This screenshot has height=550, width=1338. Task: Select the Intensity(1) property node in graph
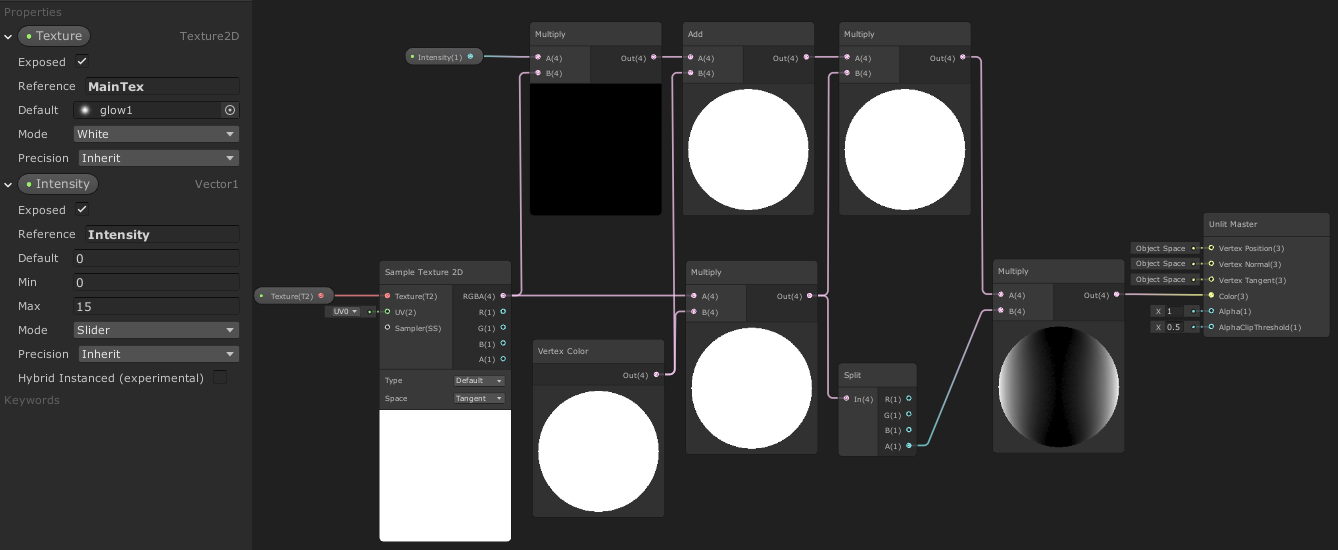point(445,57)
